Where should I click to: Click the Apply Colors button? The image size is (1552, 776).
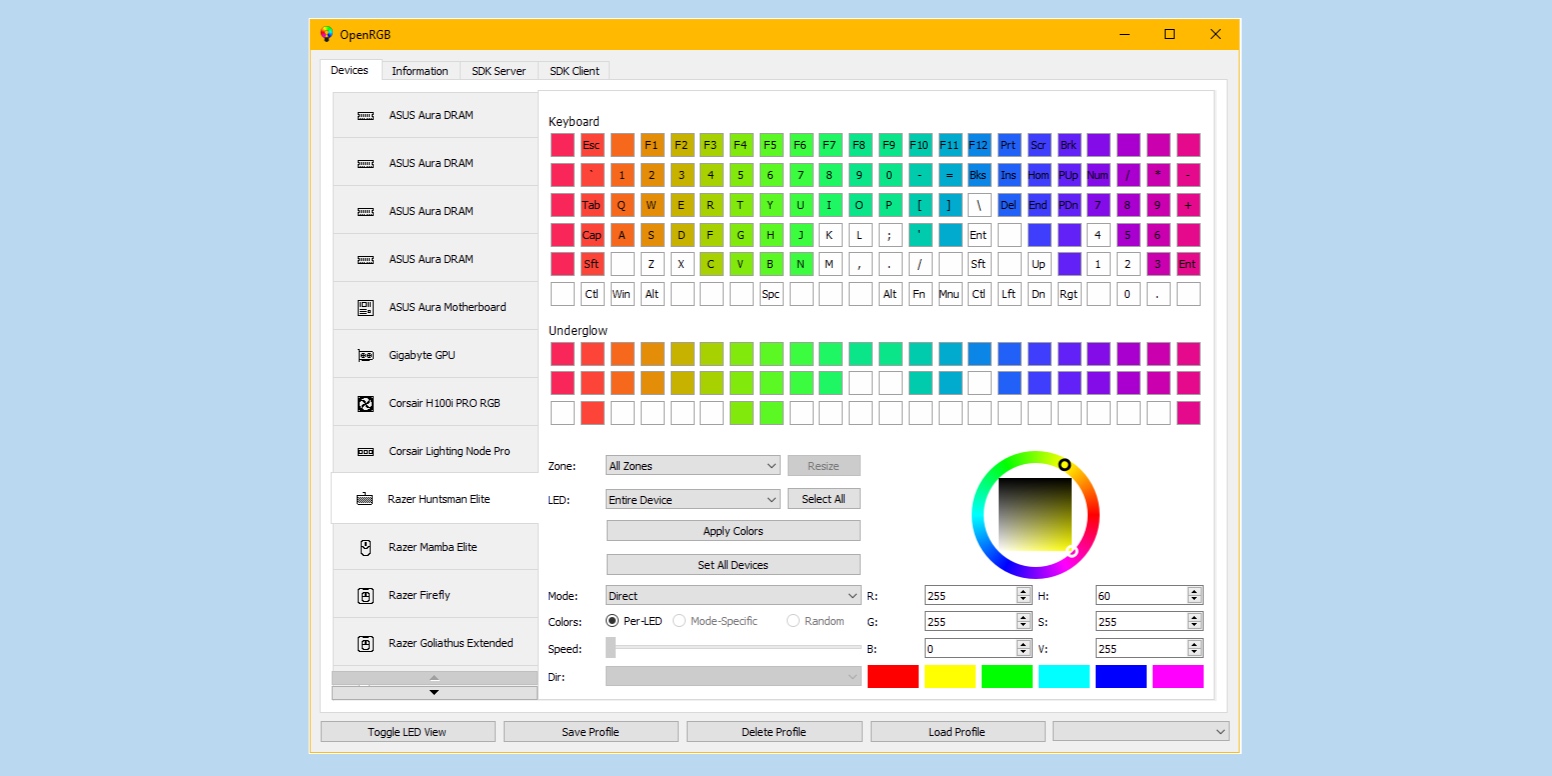point(733,531)
